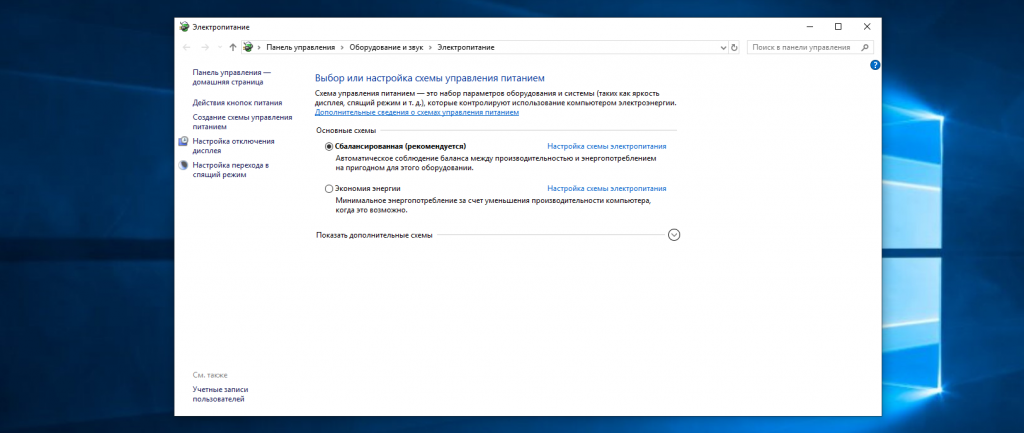Select the Экономия энергии radio button
Image resolution: width=1024 pixels, height=433 pixels.
[328, 188]
